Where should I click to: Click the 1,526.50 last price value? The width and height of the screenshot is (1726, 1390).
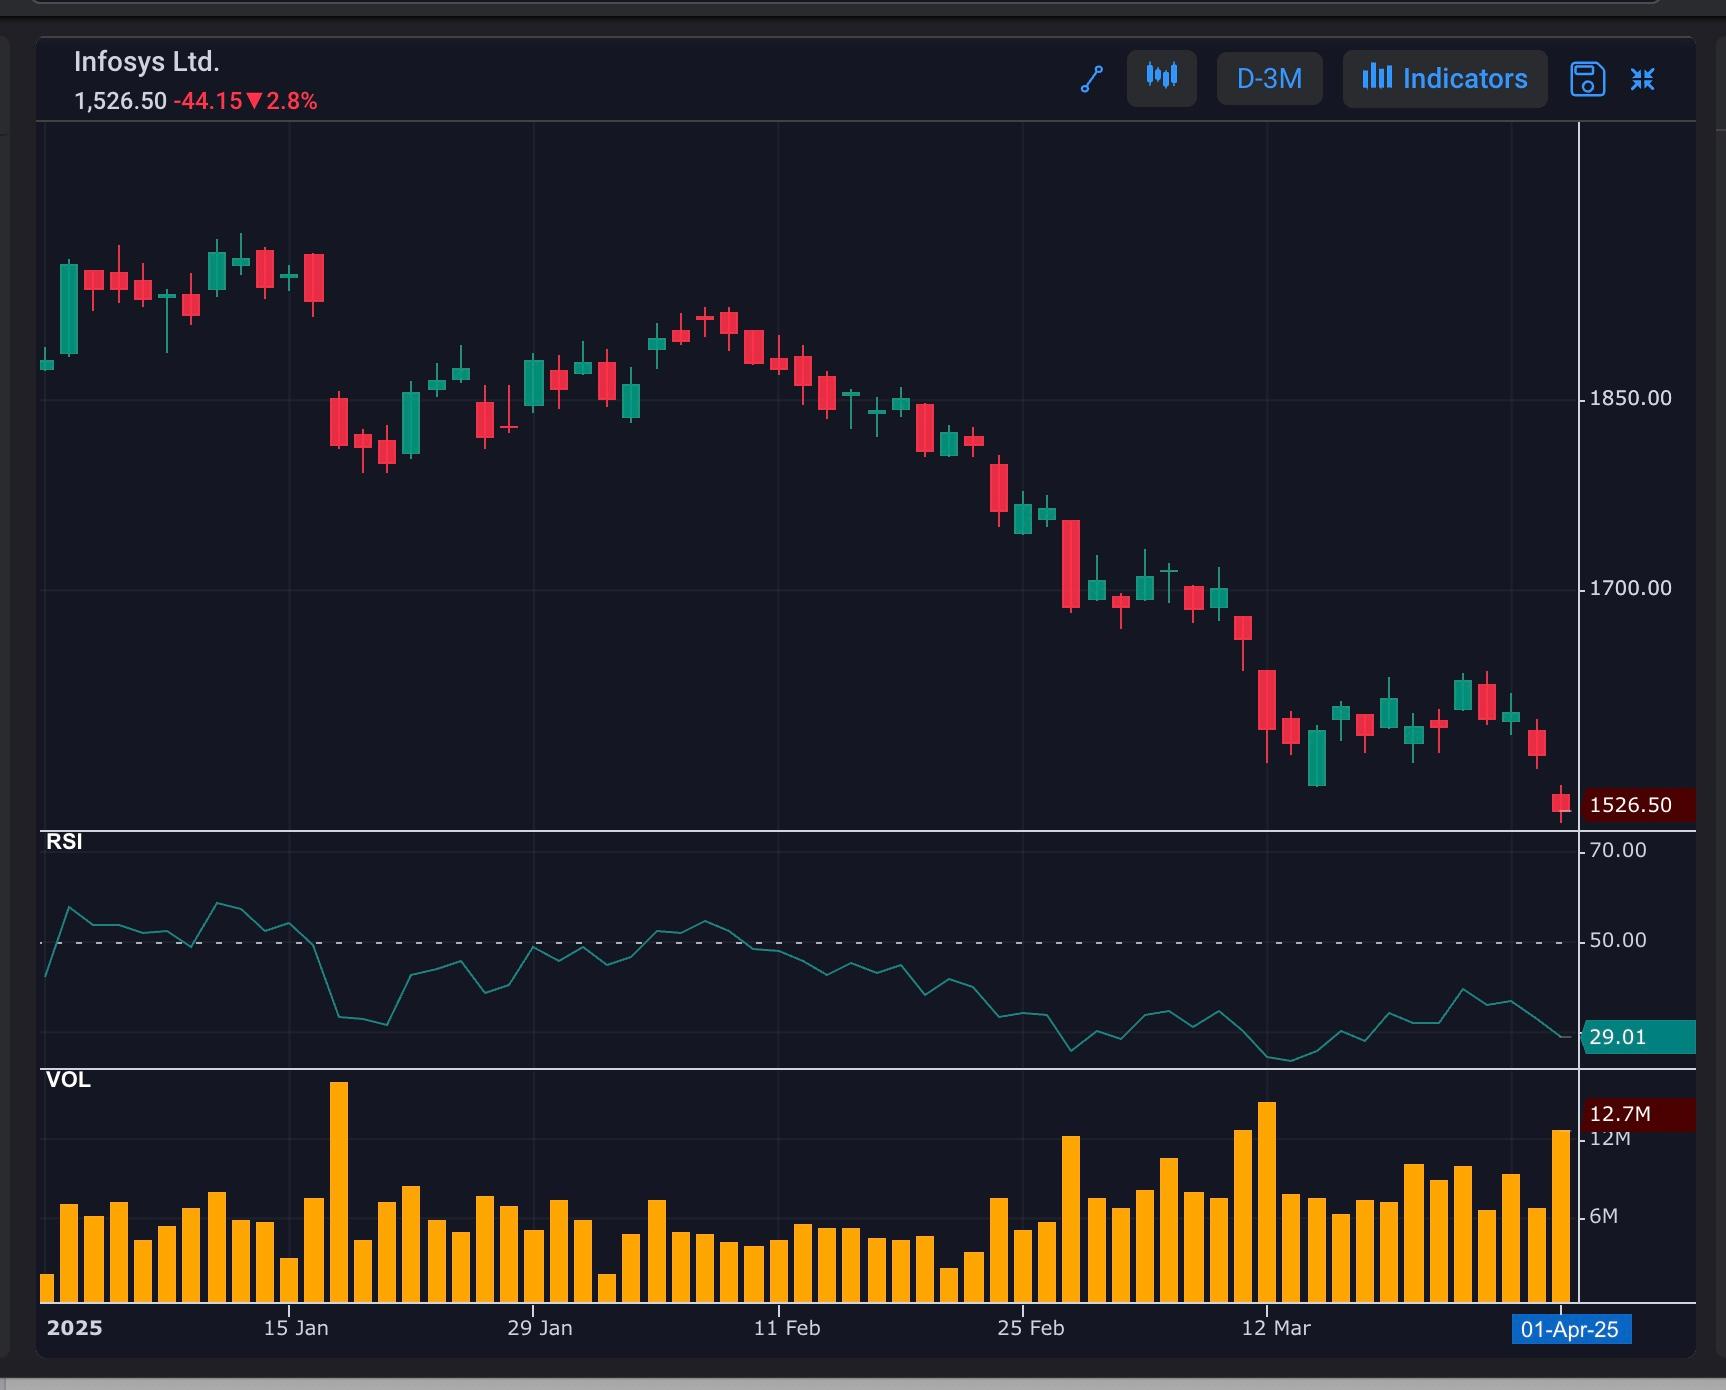[x=120, y=101]
